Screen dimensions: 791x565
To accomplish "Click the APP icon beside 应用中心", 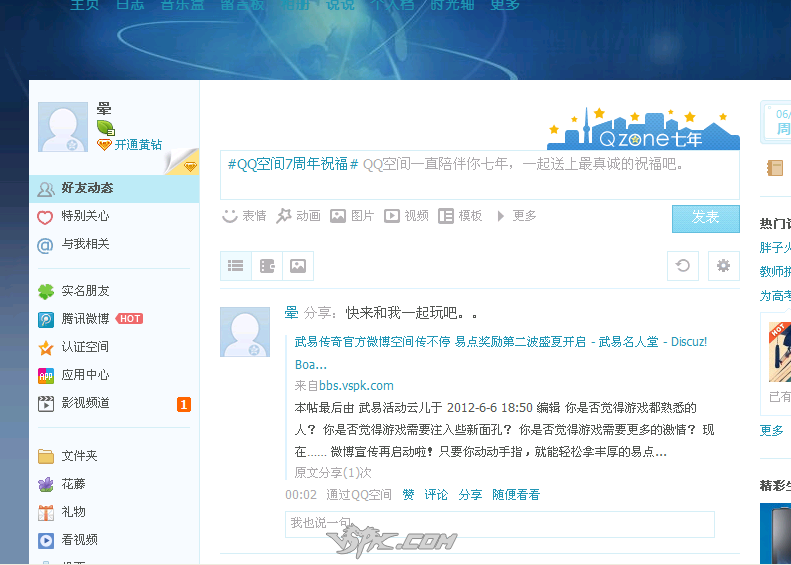I will [x=45, y=376].
